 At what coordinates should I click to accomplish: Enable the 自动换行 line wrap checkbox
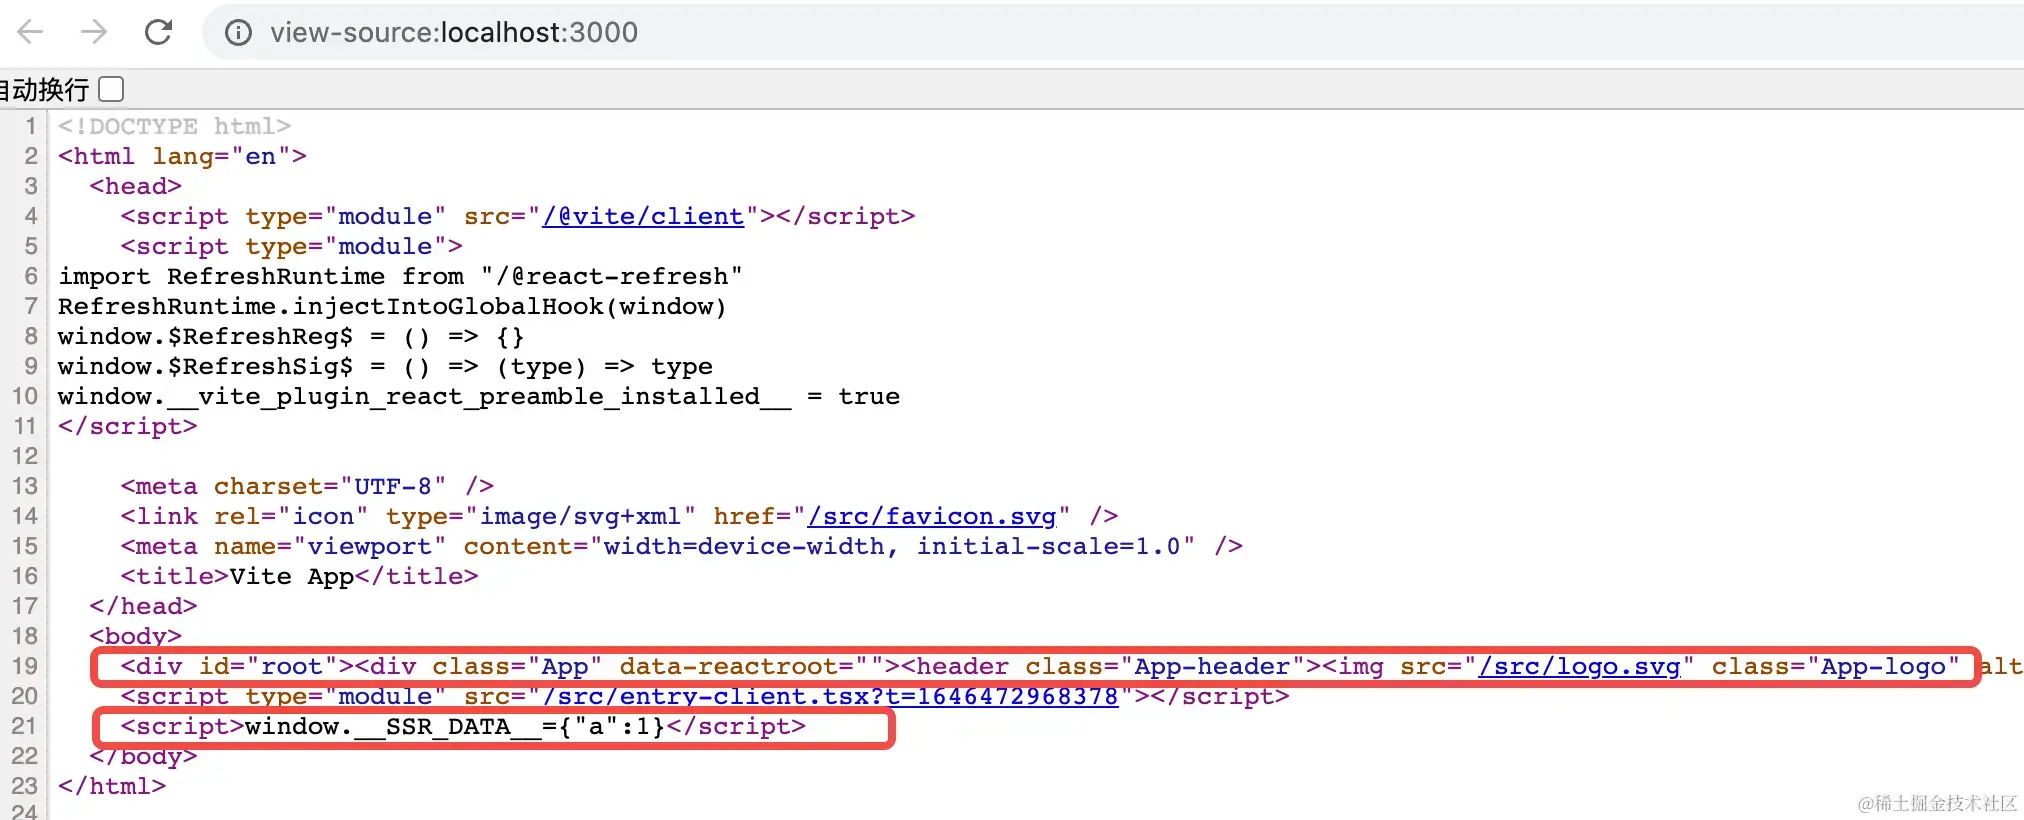pos(111,89)
